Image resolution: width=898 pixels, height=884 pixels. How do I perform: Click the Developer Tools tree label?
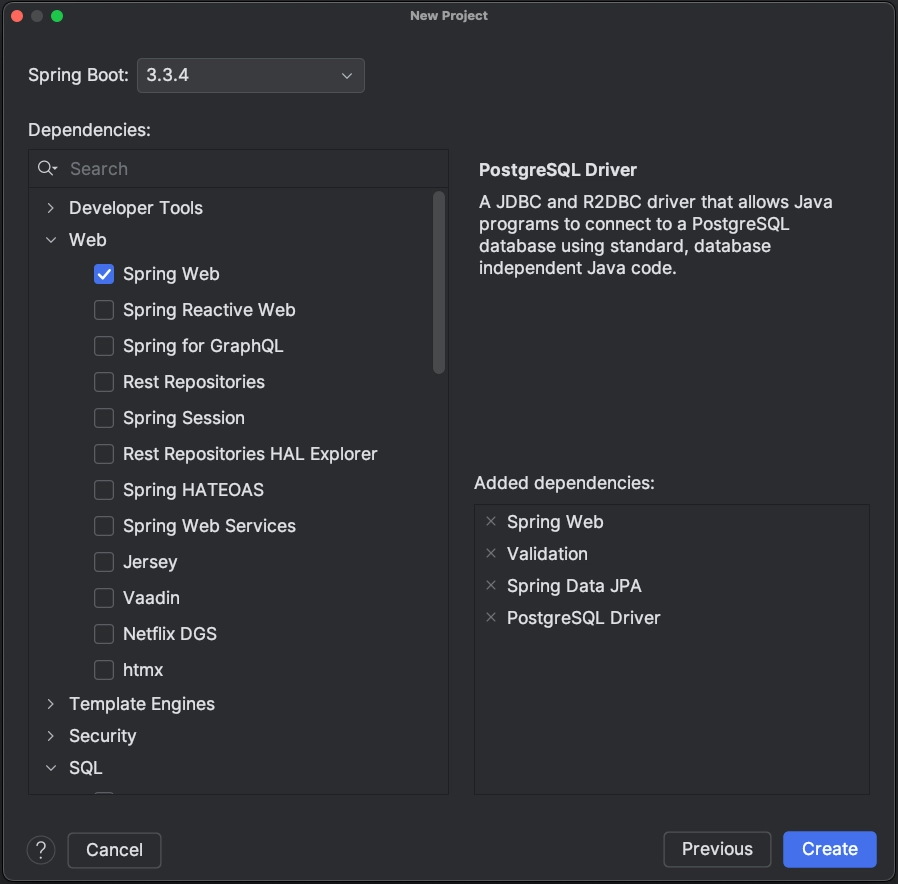[x=136, y=208]
